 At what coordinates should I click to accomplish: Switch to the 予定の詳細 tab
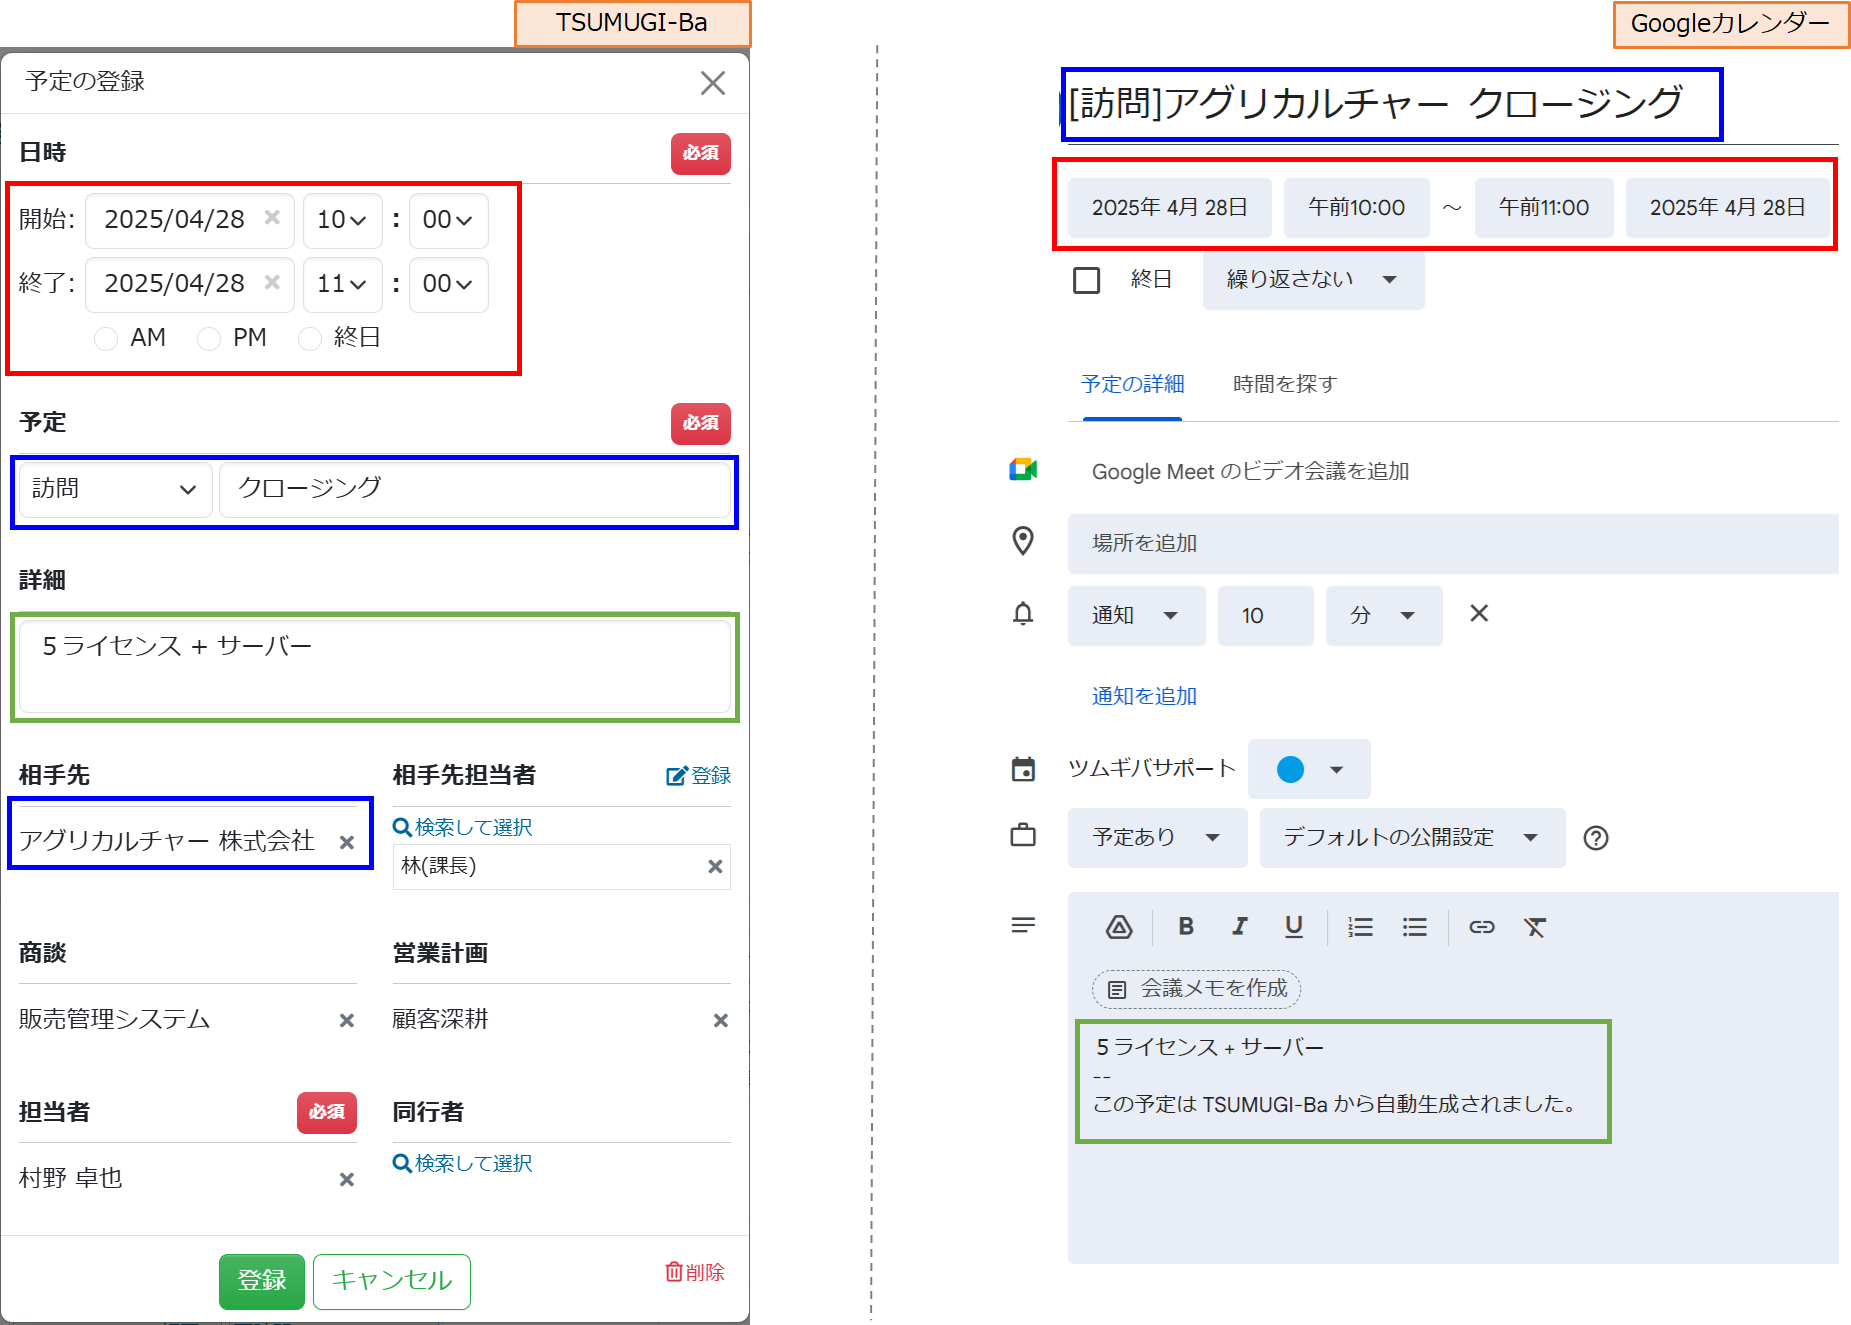coord(1132,384)
